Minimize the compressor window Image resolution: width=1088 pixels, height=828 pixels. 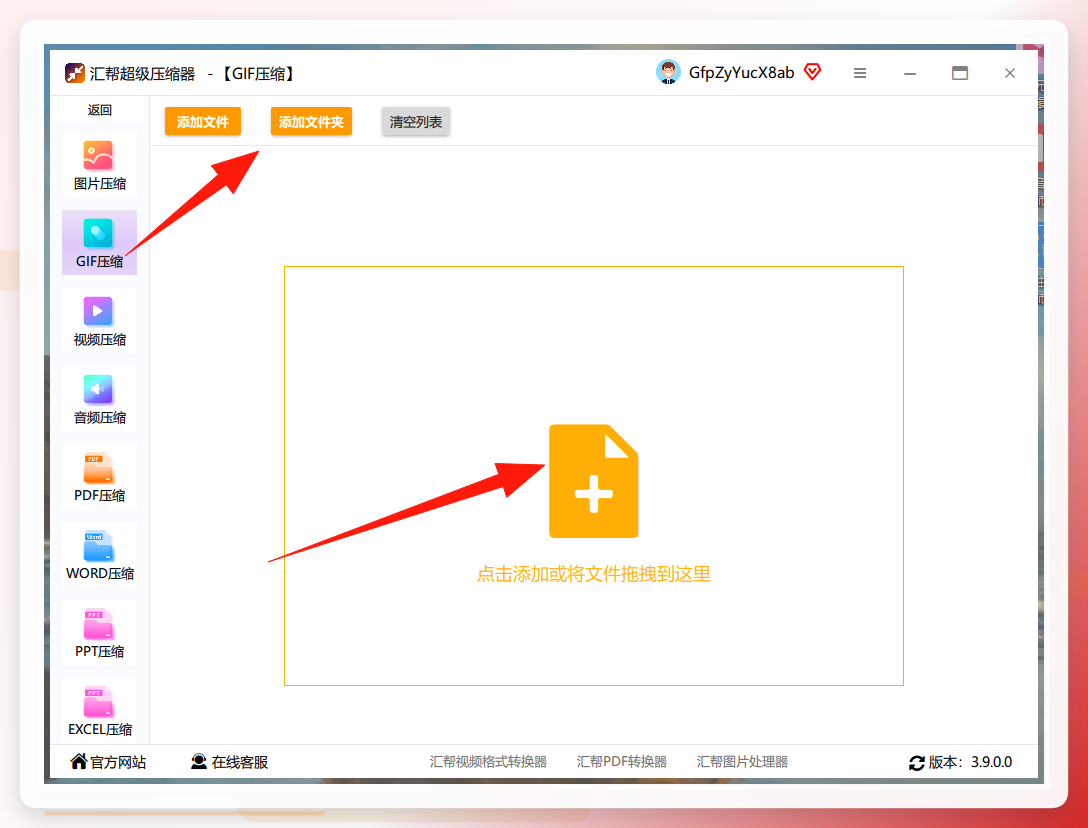pos(910,74)
